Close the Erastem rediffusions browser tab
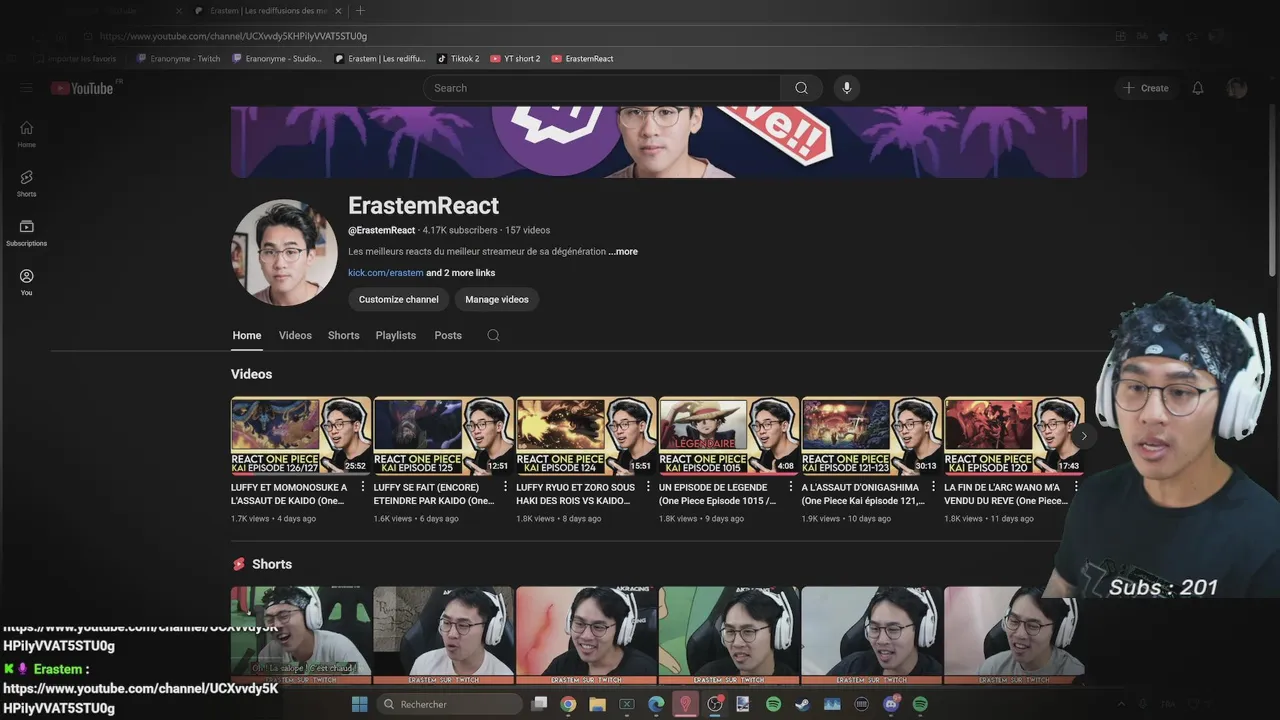This screenshot has width=1280, height=720. [x=340, y=10]
